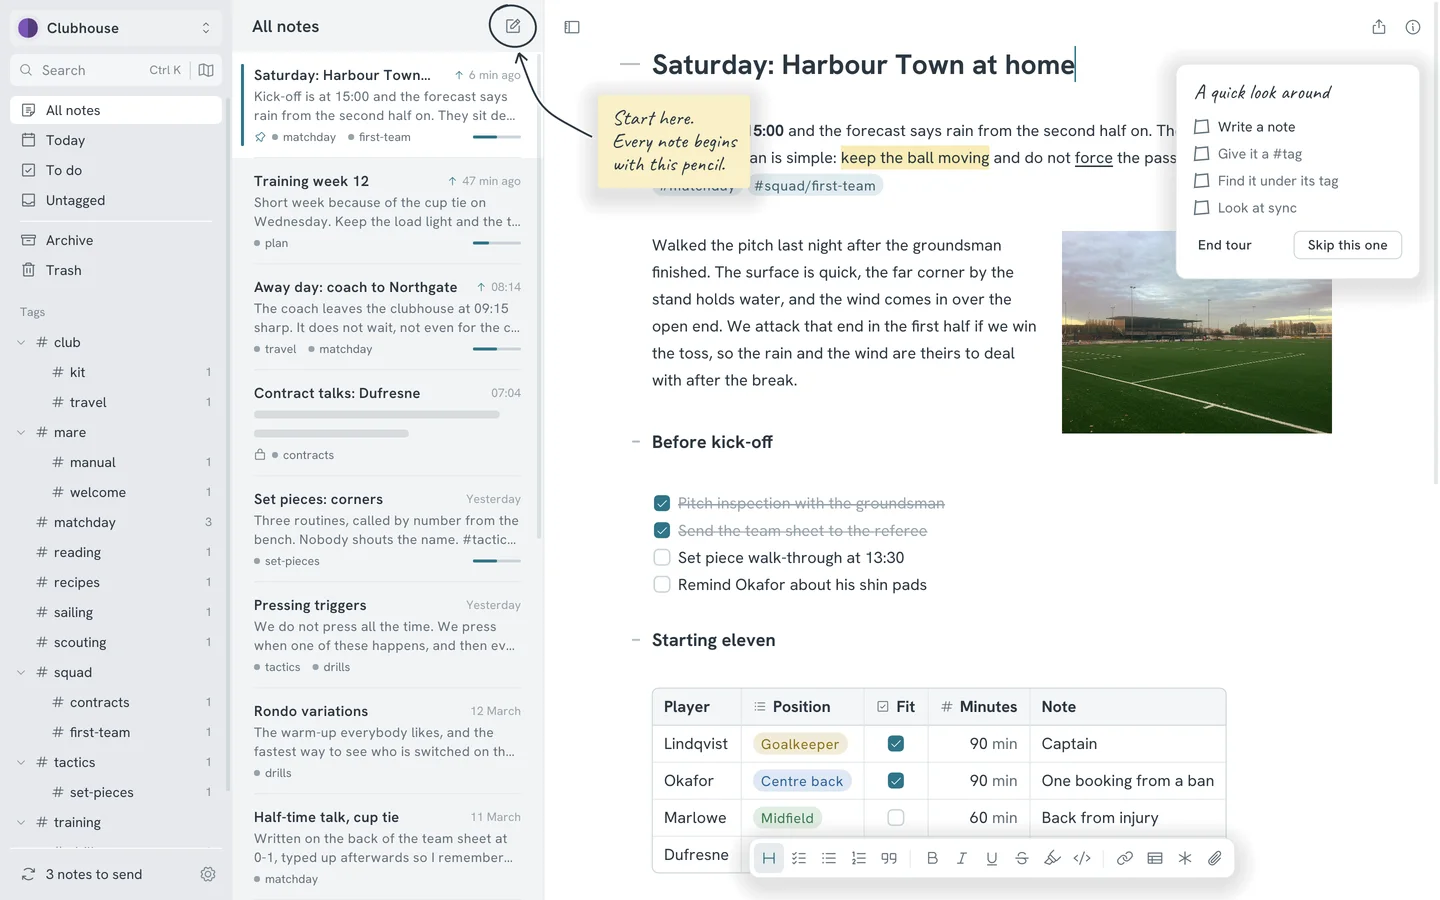
Task: Insert a table from the formatting toolbar
Action: tap(1155, 858)
